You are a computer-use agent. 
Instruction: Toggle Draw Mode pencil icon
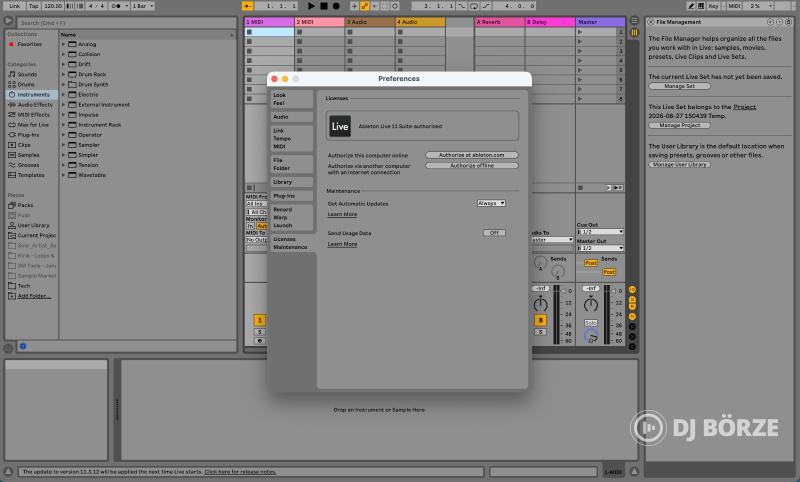(691, 6)
